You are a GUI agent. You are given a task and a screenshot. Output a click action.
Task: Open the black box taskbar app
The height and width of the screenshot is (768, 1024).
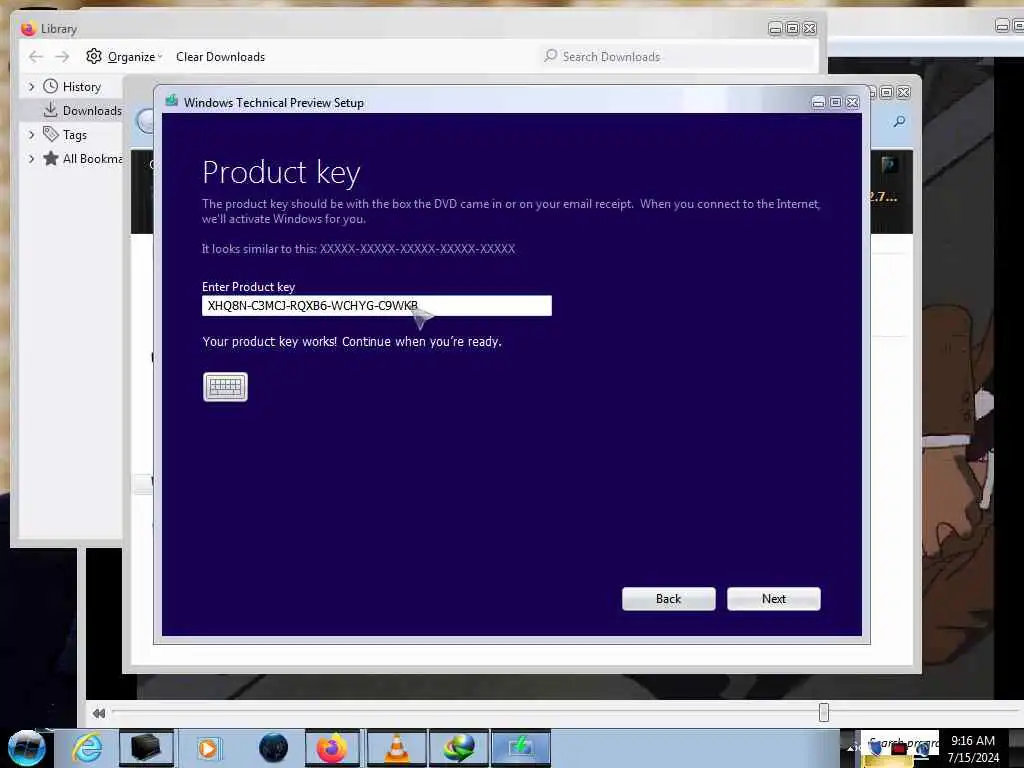146,748
